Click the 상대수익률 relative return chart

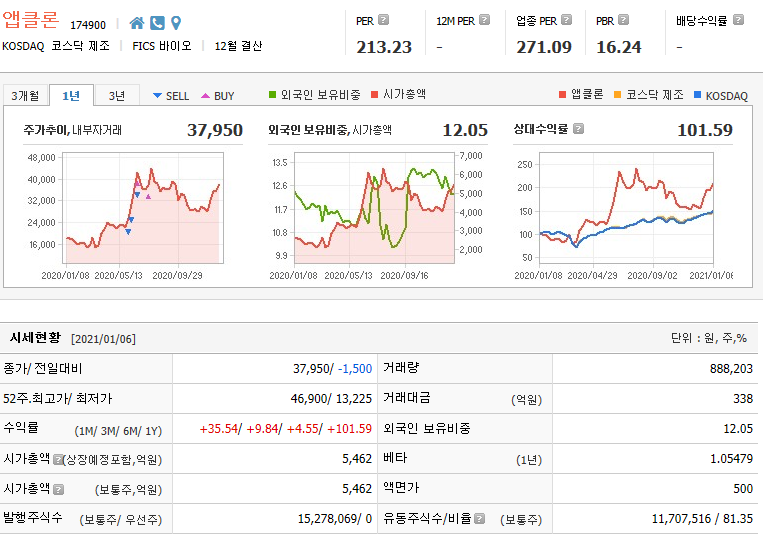[626, 208]
